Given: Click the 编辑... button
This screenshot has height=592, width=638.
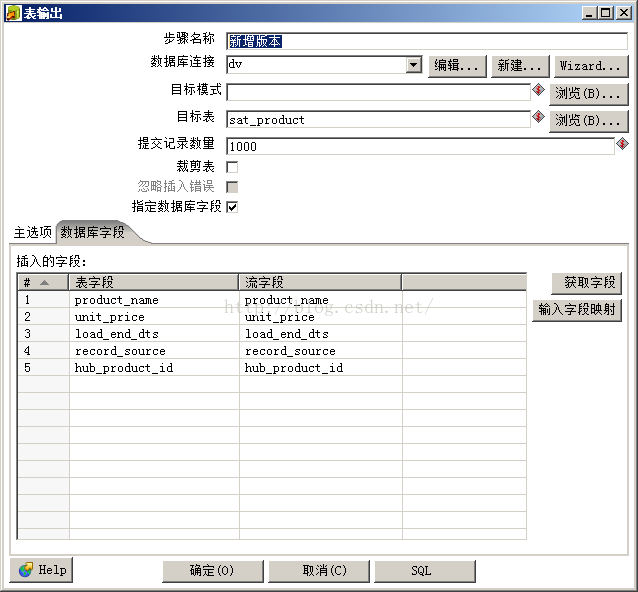Looking at the screenshot, I should [x=457, y=66].
